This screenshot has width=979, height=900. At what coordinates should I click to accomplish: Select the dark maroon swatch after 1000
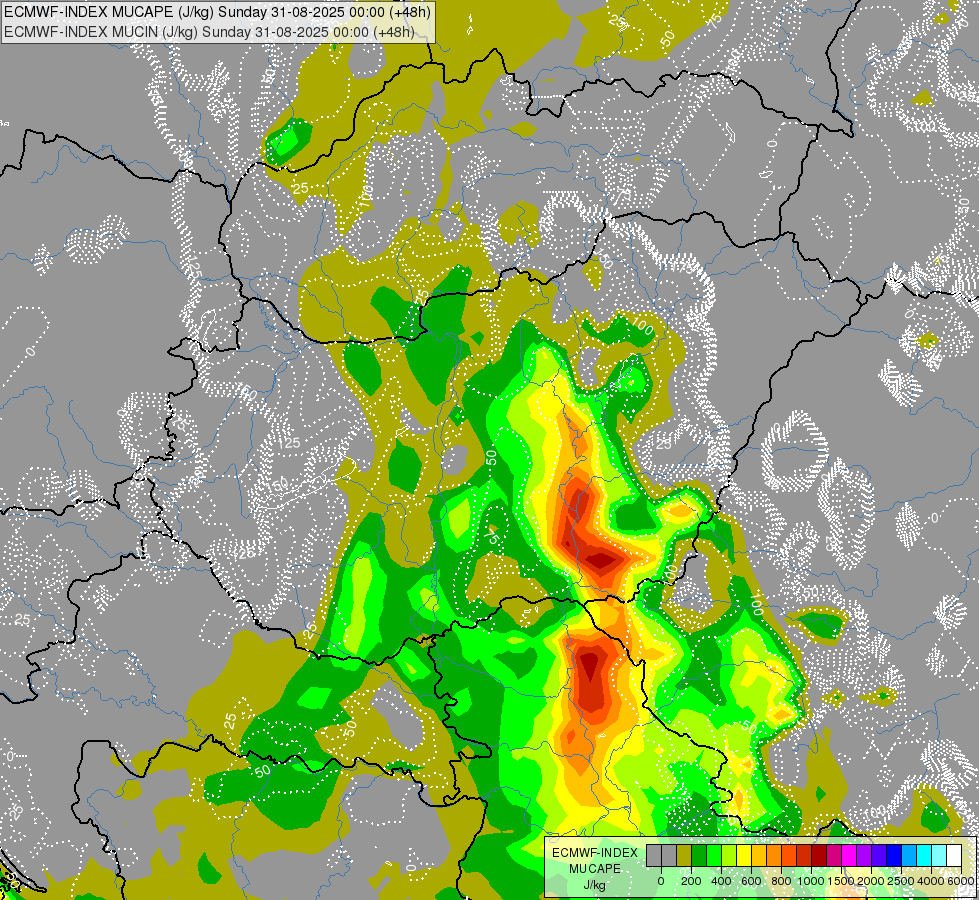click(x=819, y=855)
